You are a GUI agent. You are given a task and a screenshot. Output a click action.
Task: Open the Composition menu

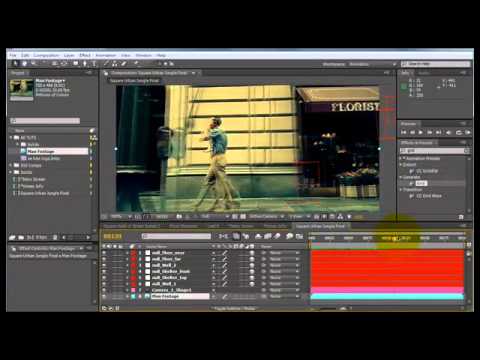click(x=46, y=55)
